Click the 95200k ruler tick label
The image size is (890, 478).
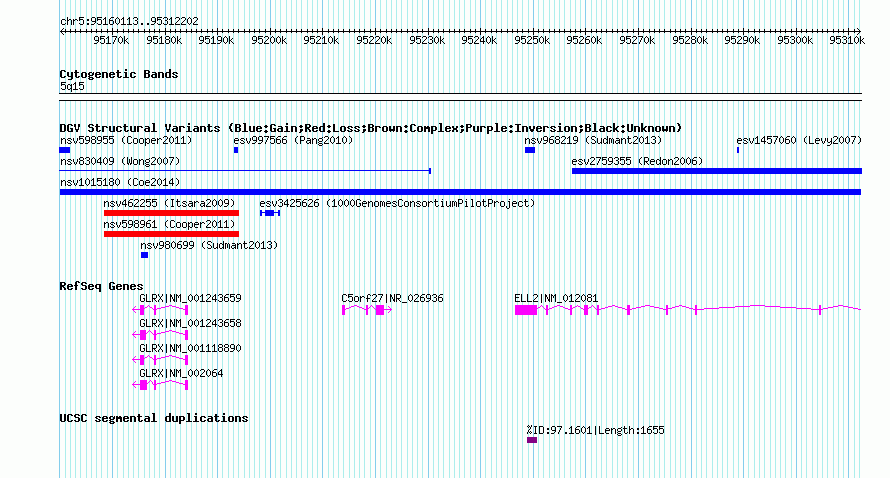[x=269, y=40]
